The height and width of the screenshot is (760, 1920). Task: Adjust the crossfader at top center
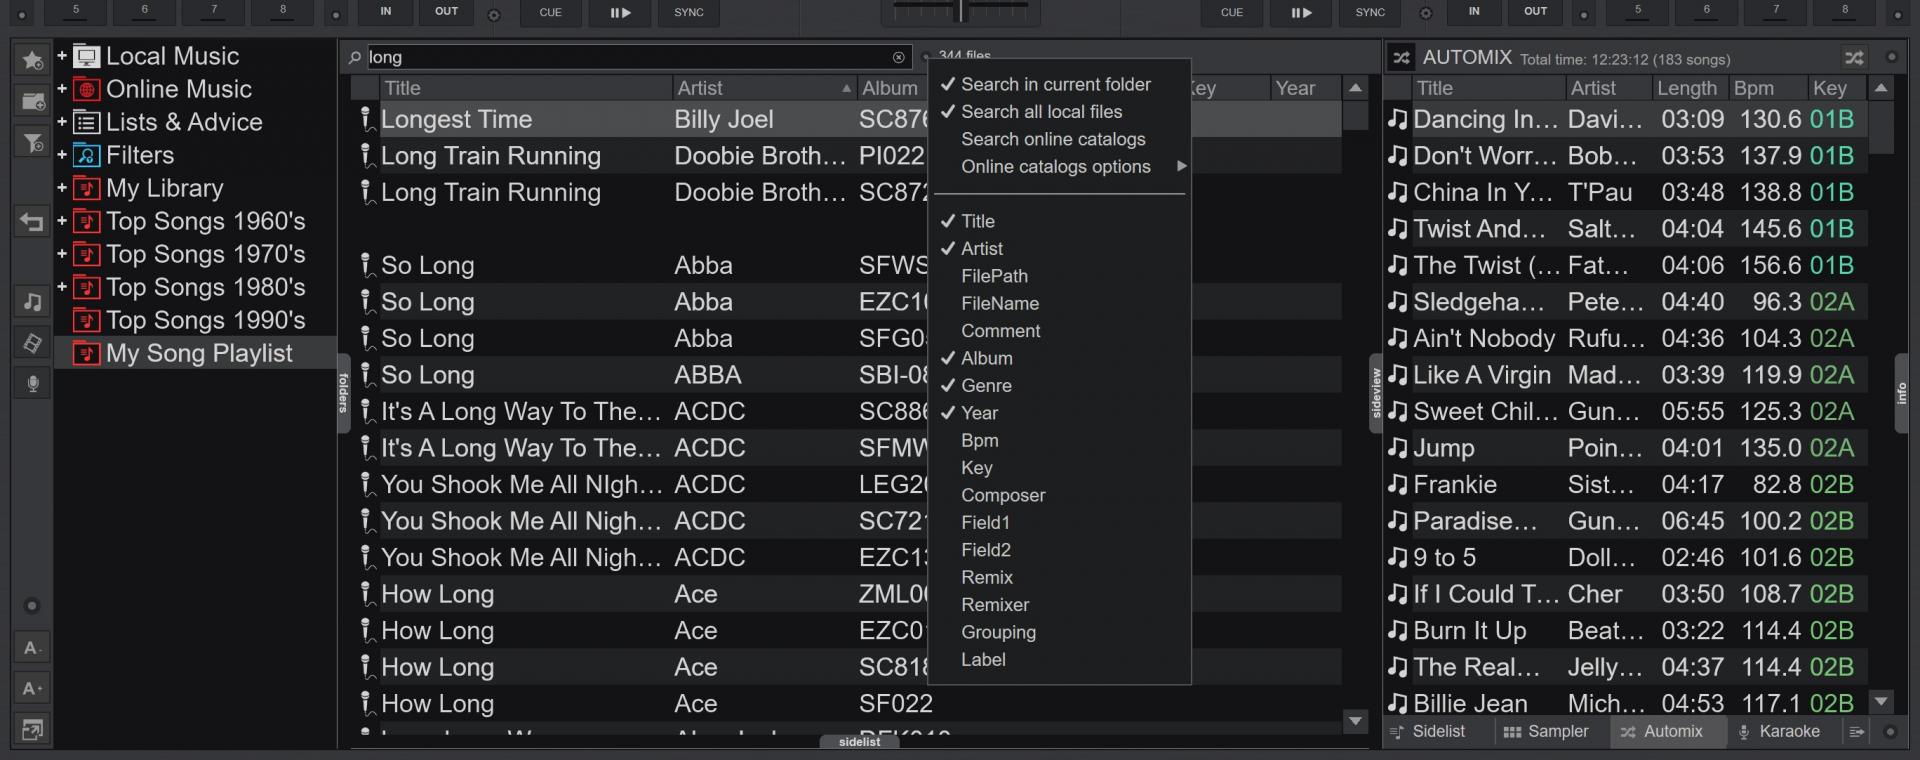[x=961, y=11]
